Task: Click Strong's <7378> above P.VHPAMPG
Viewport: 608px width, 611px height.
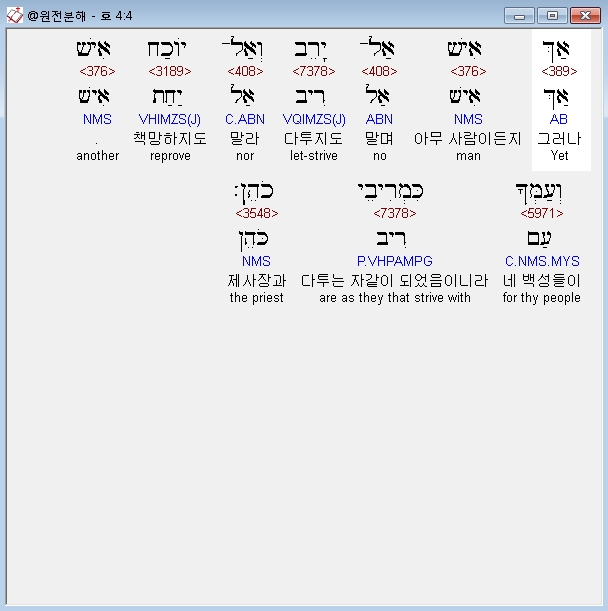Action: (395, 213)
